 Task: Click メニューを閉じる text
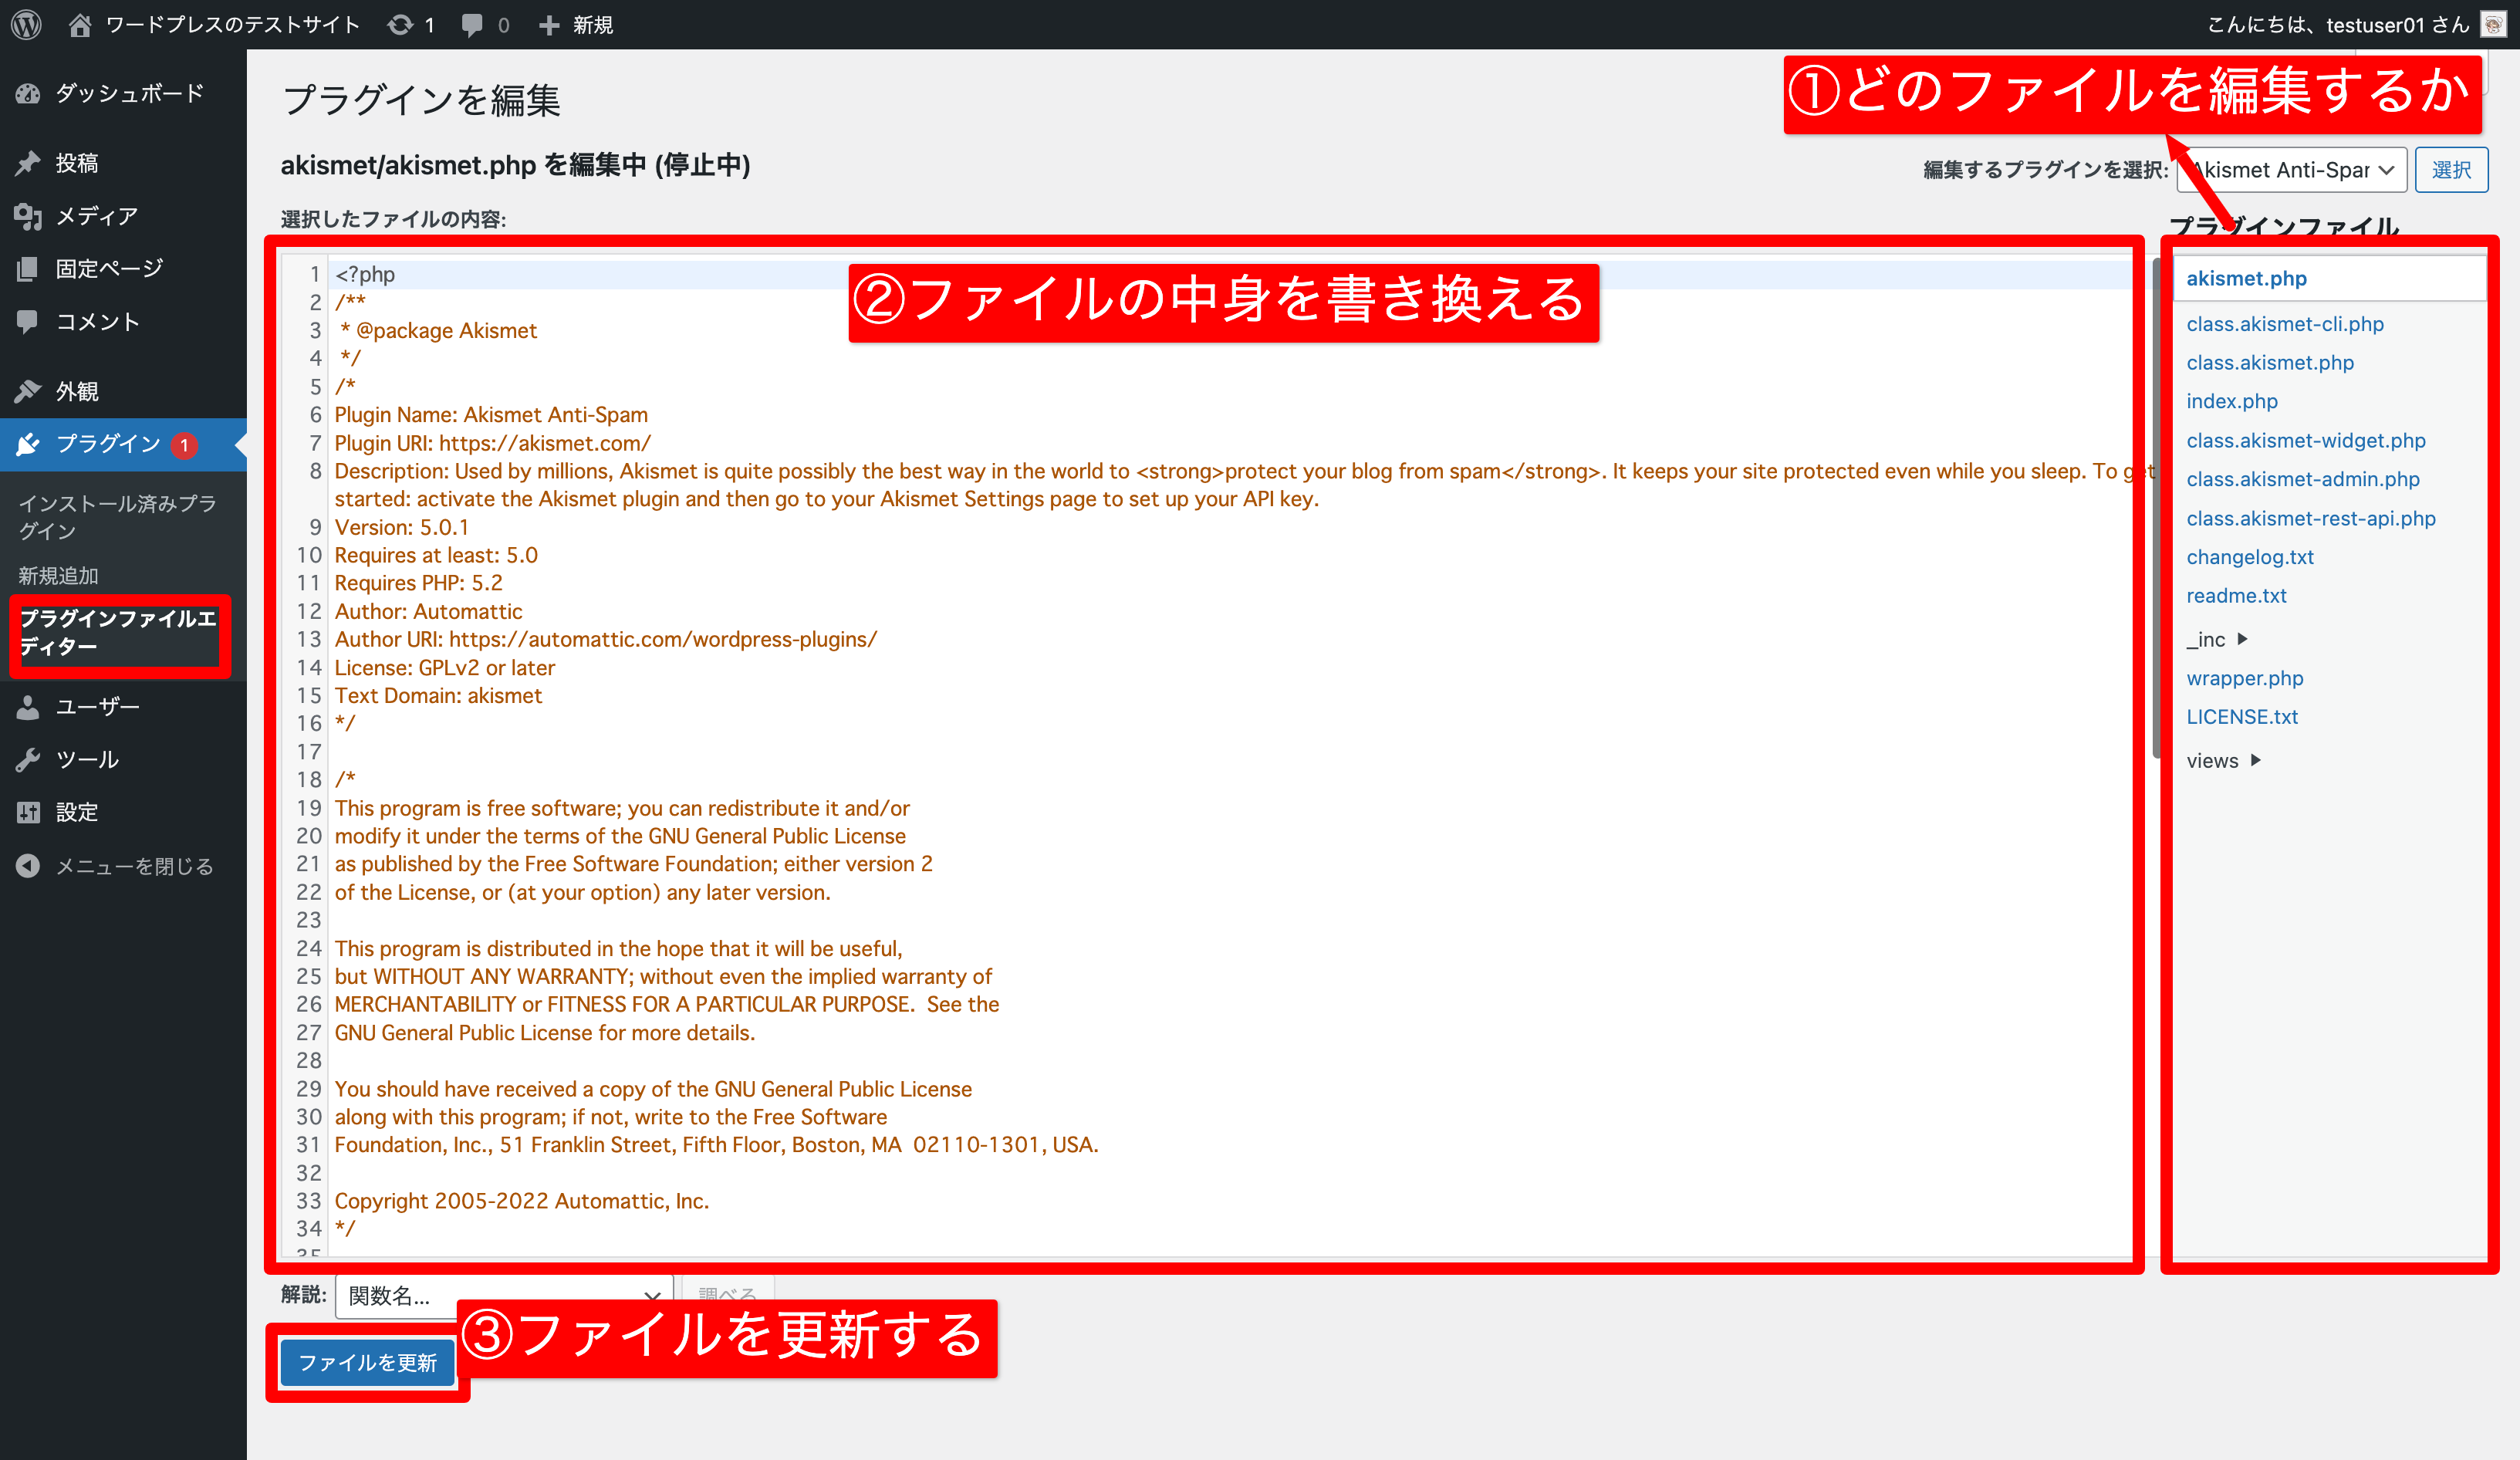click(x=135, y=866)
